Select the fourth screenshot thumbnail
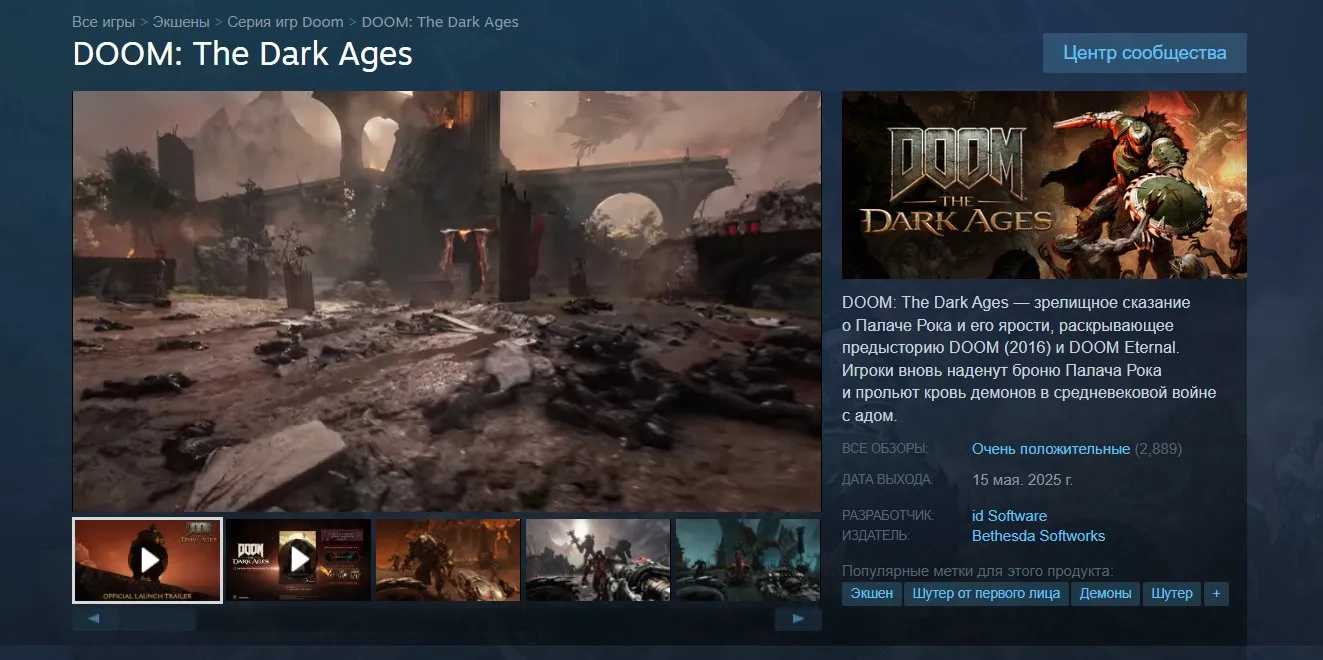 (598, 560)
